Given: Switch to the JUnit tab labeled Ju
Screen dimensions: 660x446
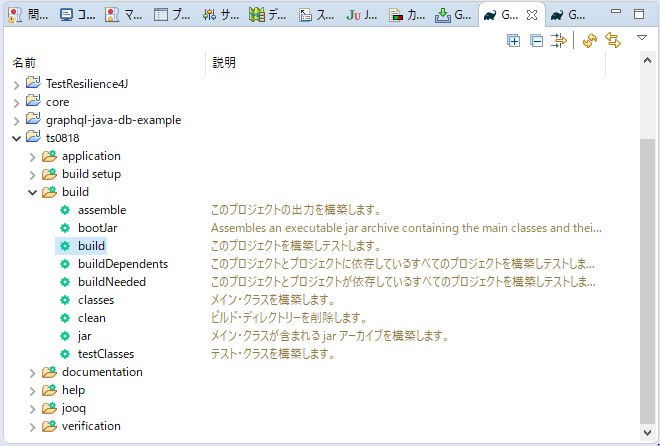Looking at the screenshot, I should (362, 16).
